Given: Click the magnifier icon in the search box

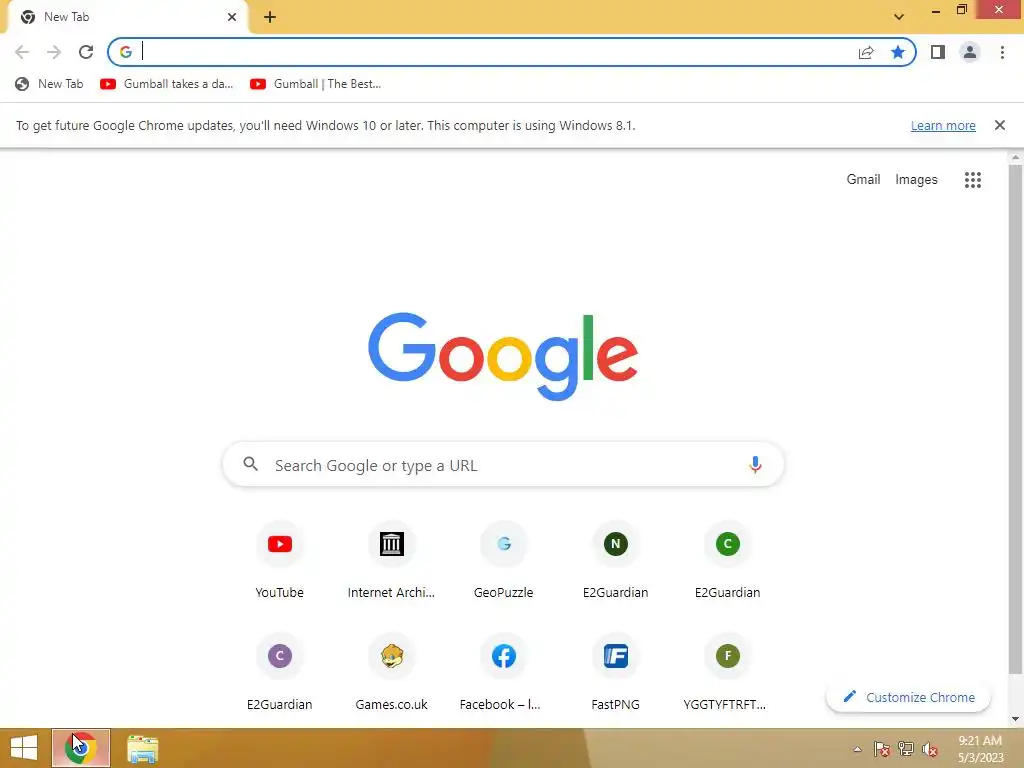Looking at the screenshot, I should (x=250, y=464).
